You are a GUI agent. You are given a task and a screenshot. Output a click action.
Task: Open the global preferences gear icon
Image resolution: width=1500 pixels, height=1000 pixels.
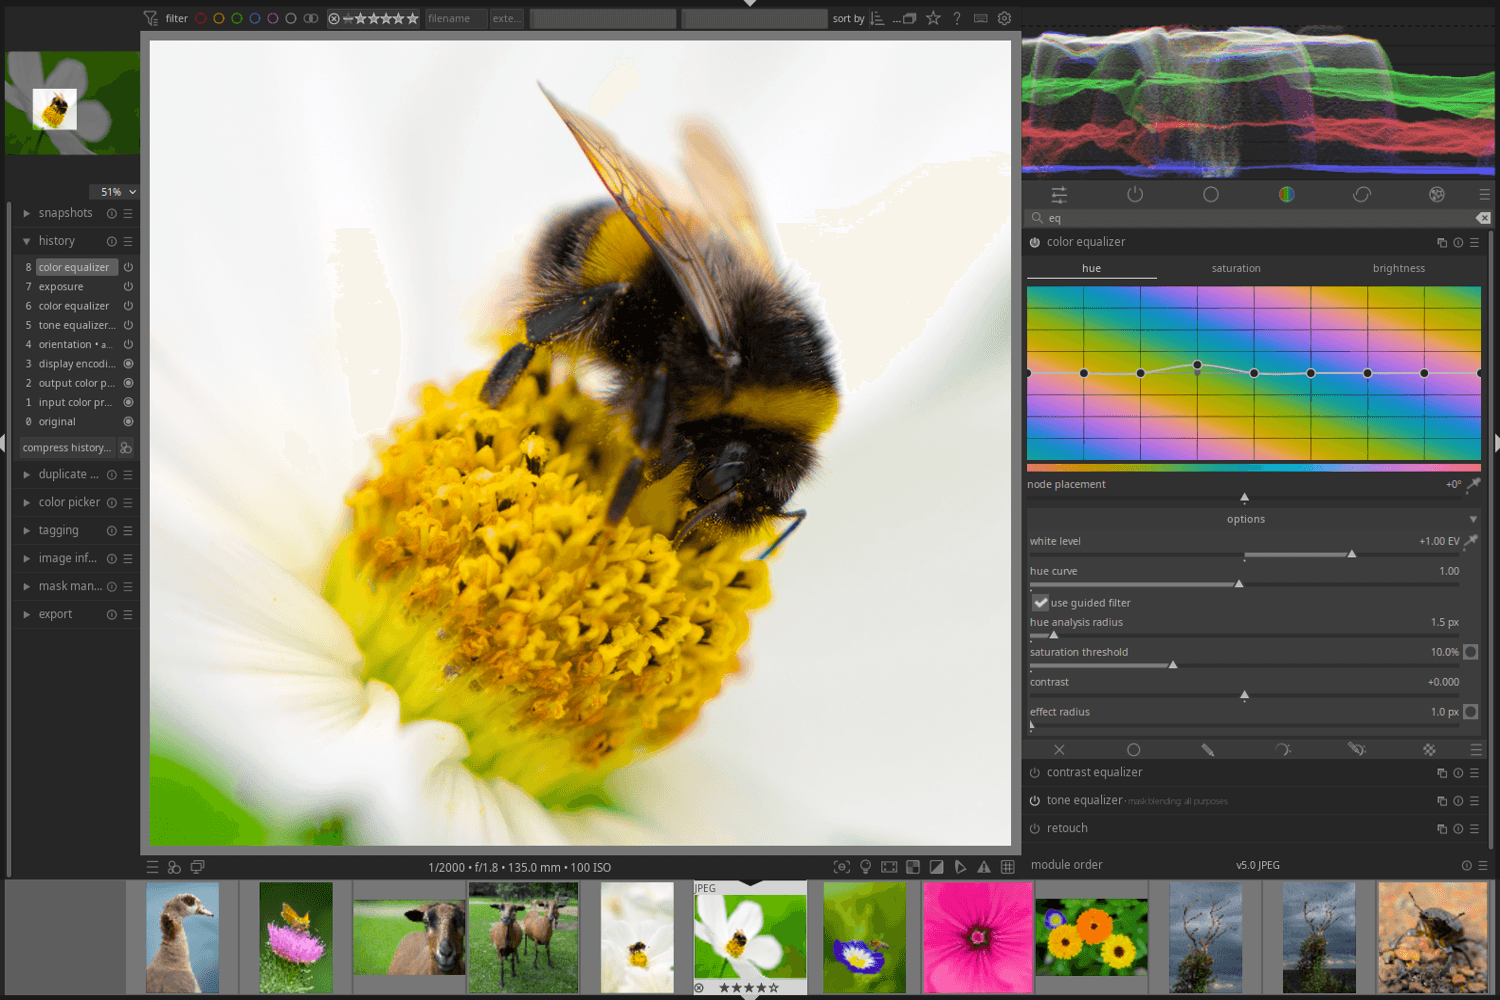(1004, 18)
